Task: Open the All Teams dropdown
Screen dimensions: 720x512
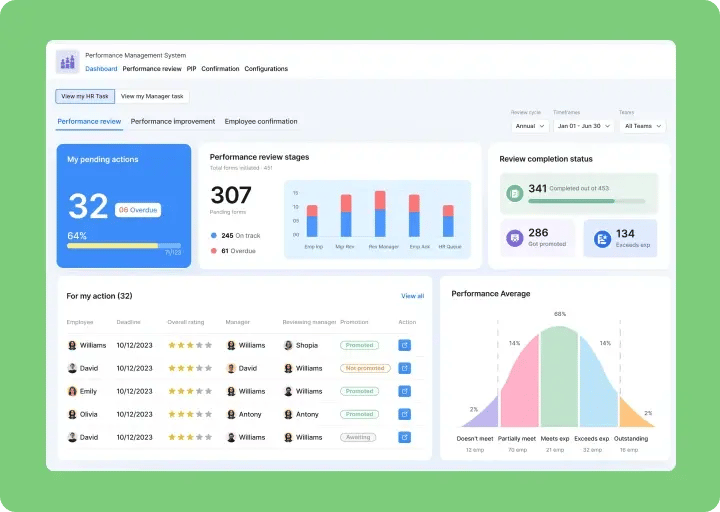Action: point(643,126)
